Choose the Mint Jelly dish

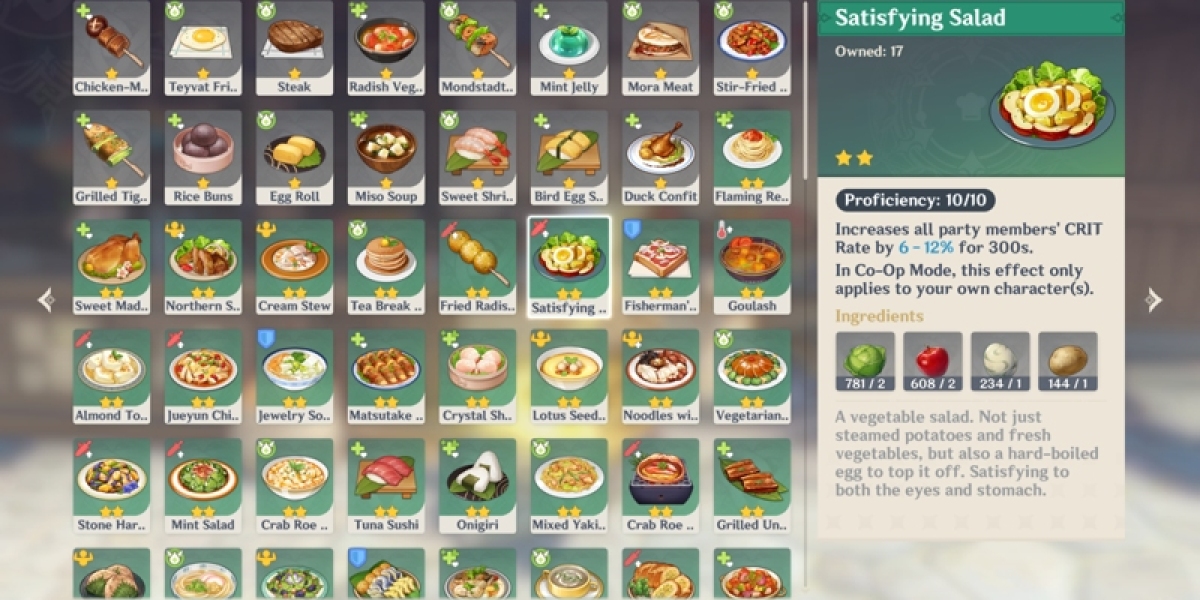tap(569, 48)
